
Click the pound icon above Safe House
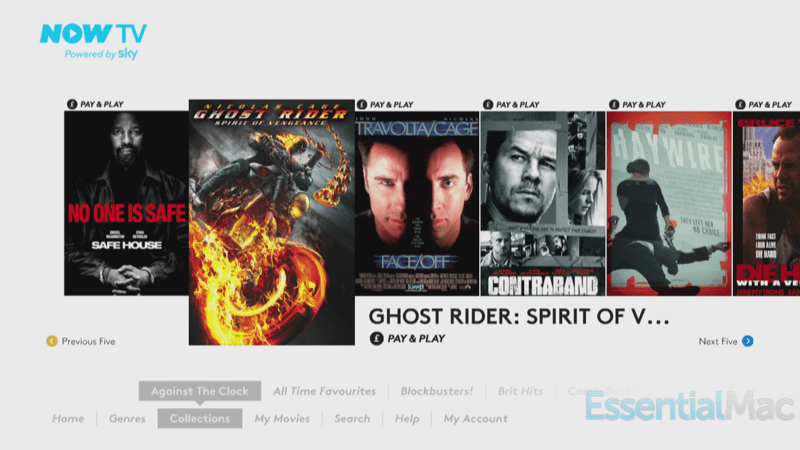point(72,104)
